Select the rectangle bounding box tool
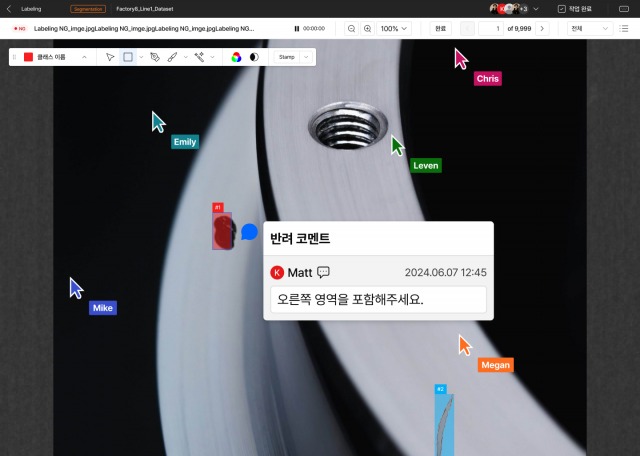Viewport: 640px width, 456px height. (128, 57)
